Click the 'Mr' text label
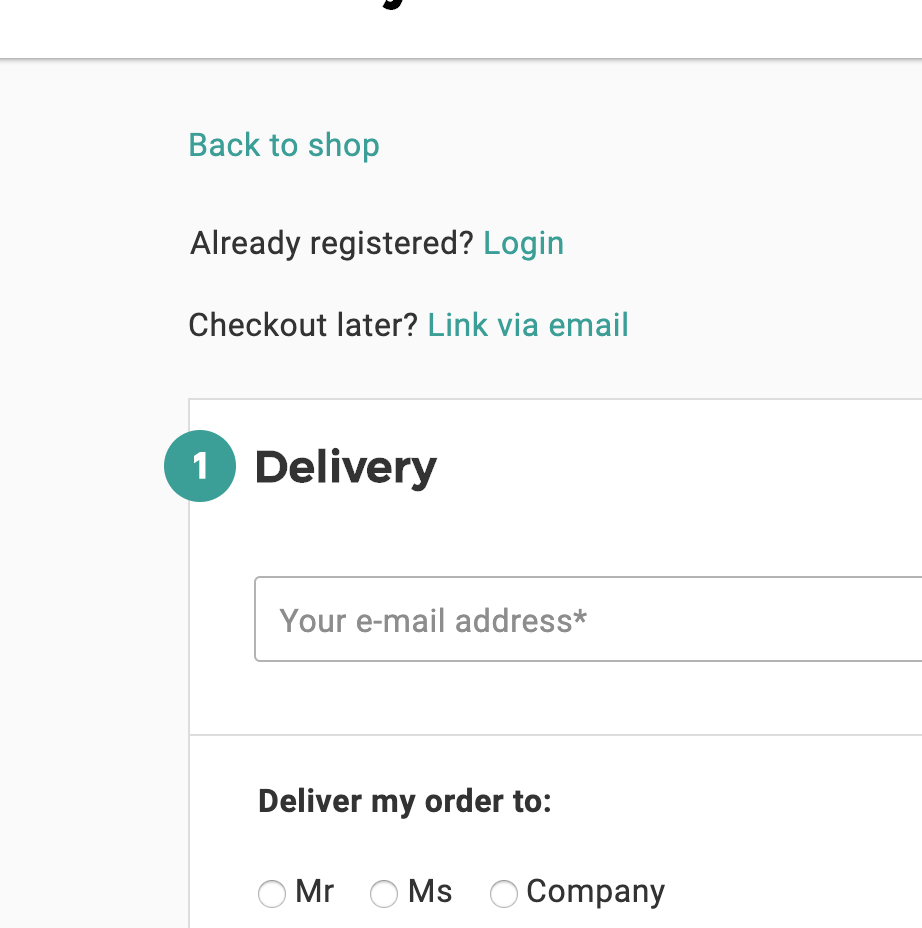The width and height of the screenshot is (922, 928). [x=315, y=891]
